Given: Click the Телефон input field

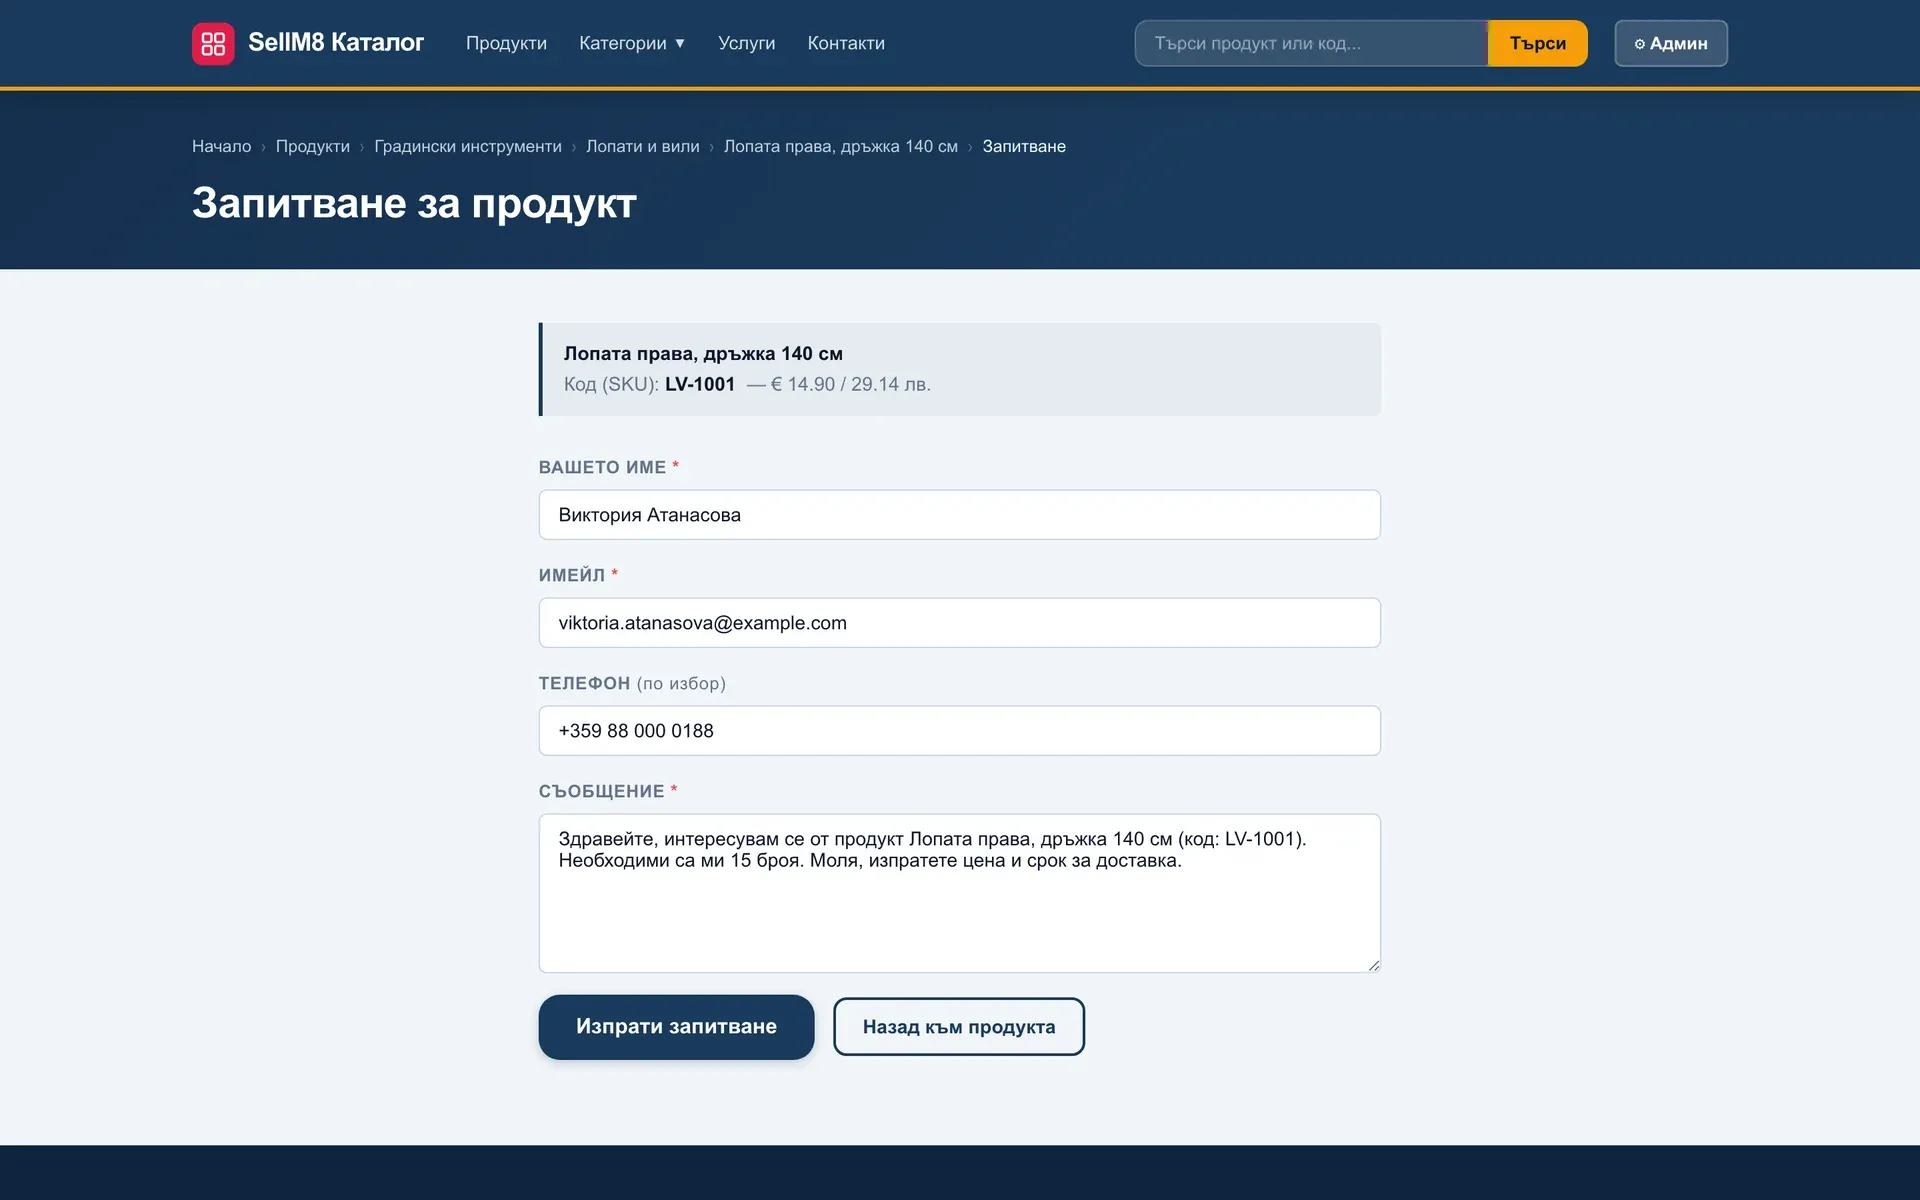Looking at the screenshot, I should pyautogui.click(x=960, y=731).
